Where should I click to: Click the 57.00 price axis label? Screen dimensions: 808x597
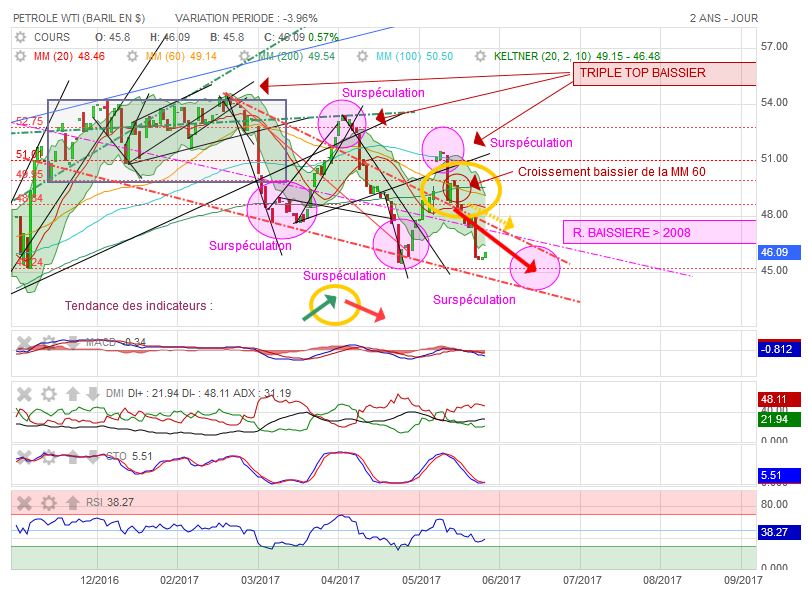point(774,46)
